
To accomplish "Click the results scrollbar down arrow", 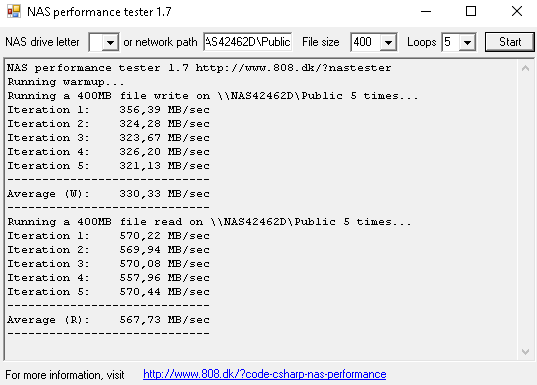I will coord(525,352).
